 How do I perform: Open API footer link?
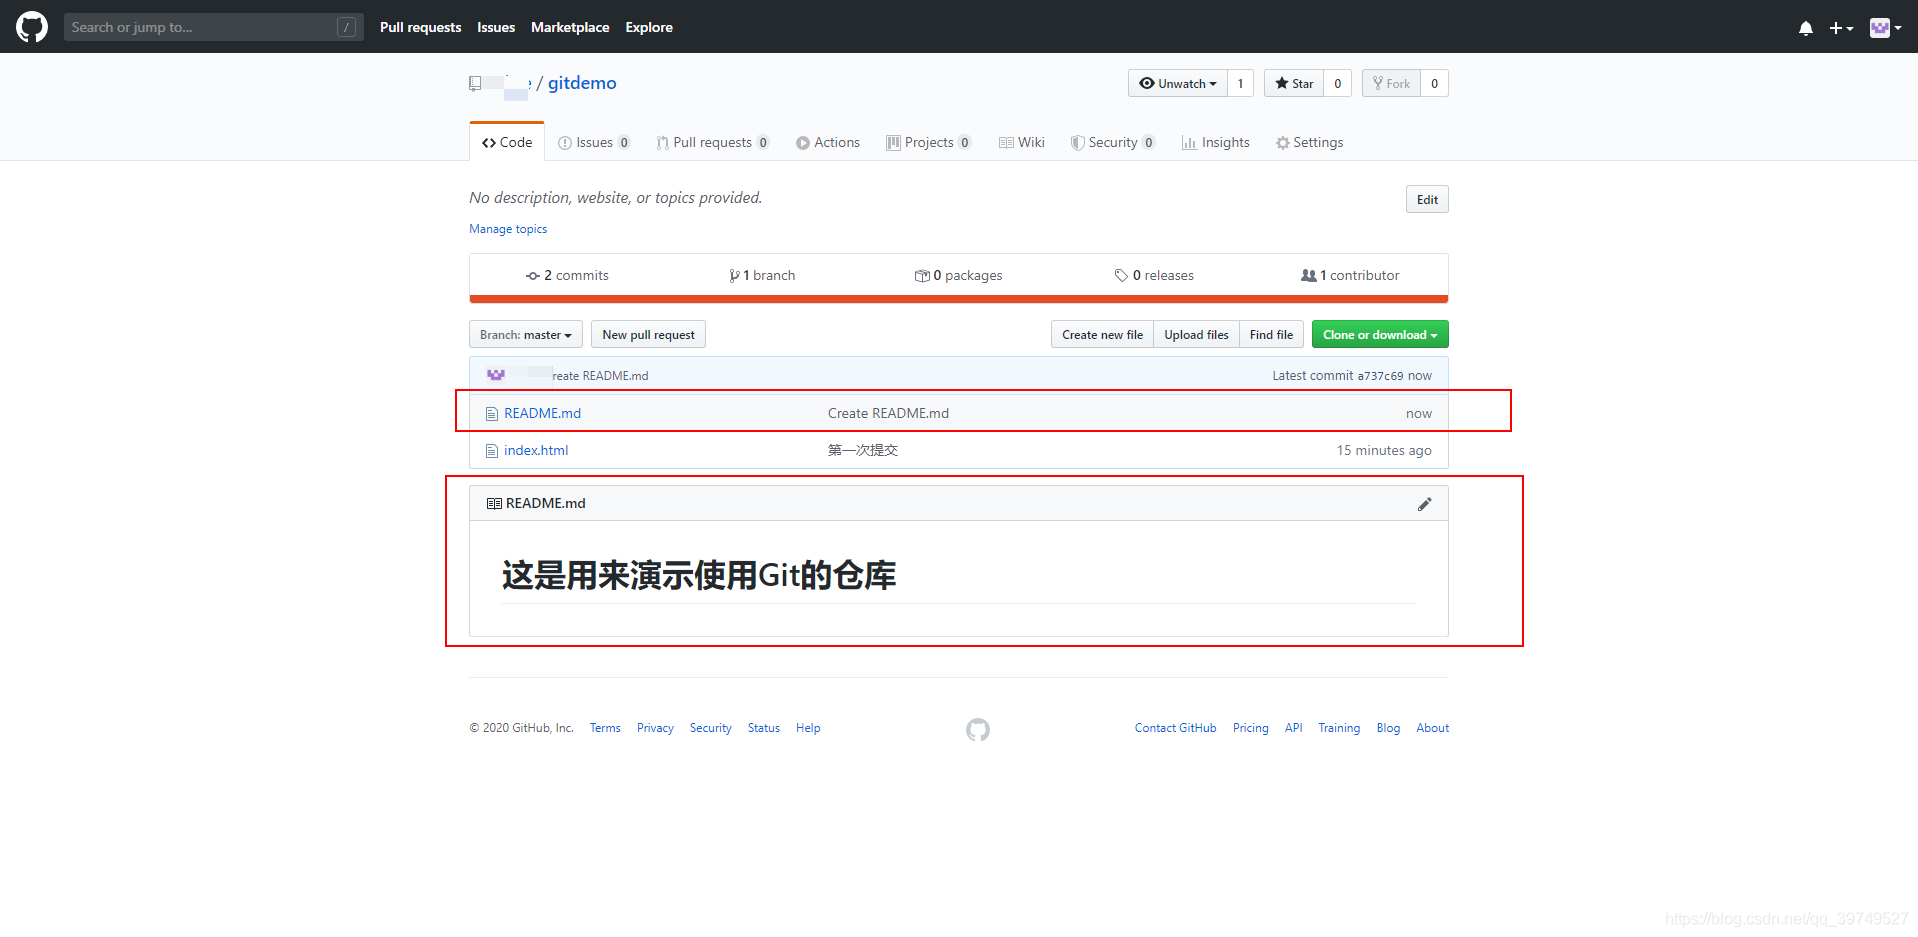pyautogui.click(x=1293, y=728)
